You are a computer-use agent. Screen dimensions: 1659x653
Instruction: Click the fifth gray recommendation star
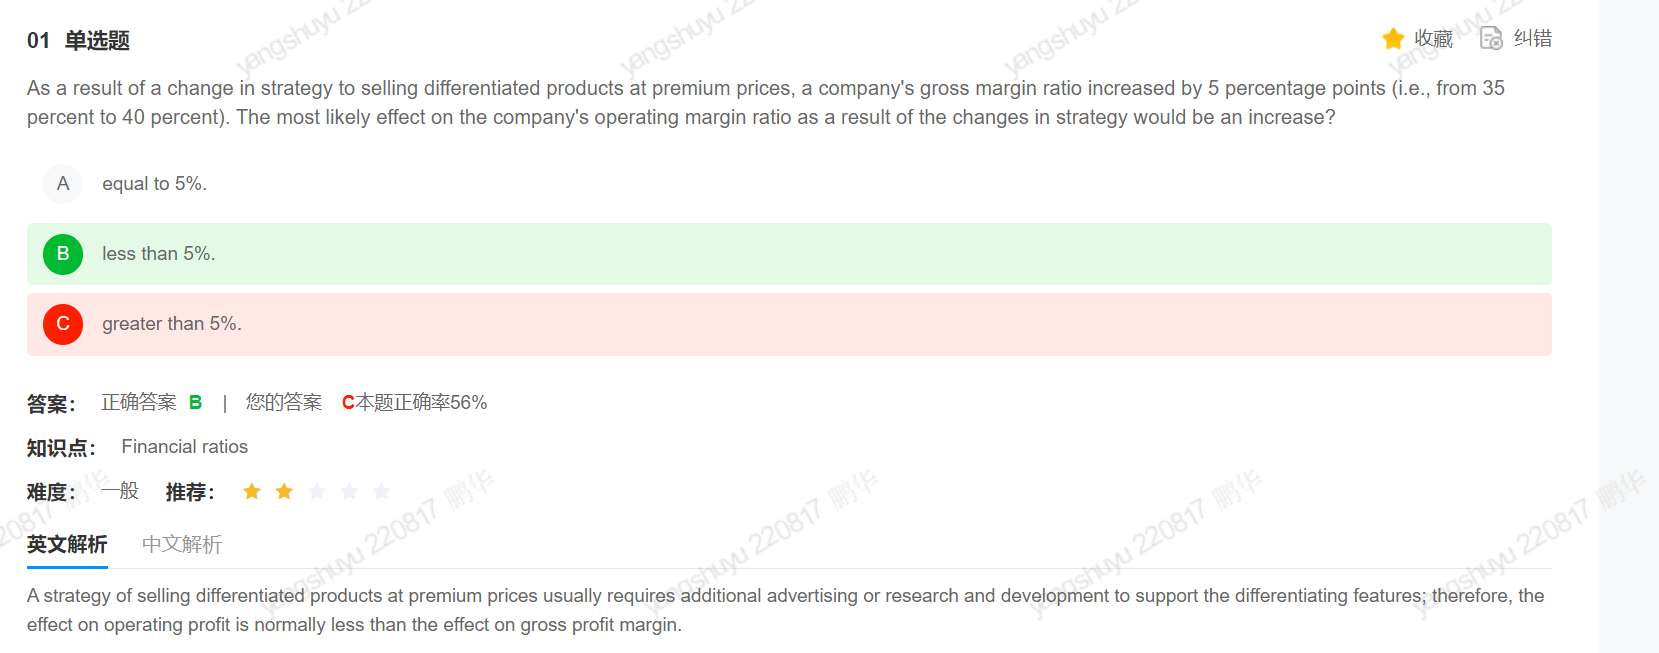381,491
